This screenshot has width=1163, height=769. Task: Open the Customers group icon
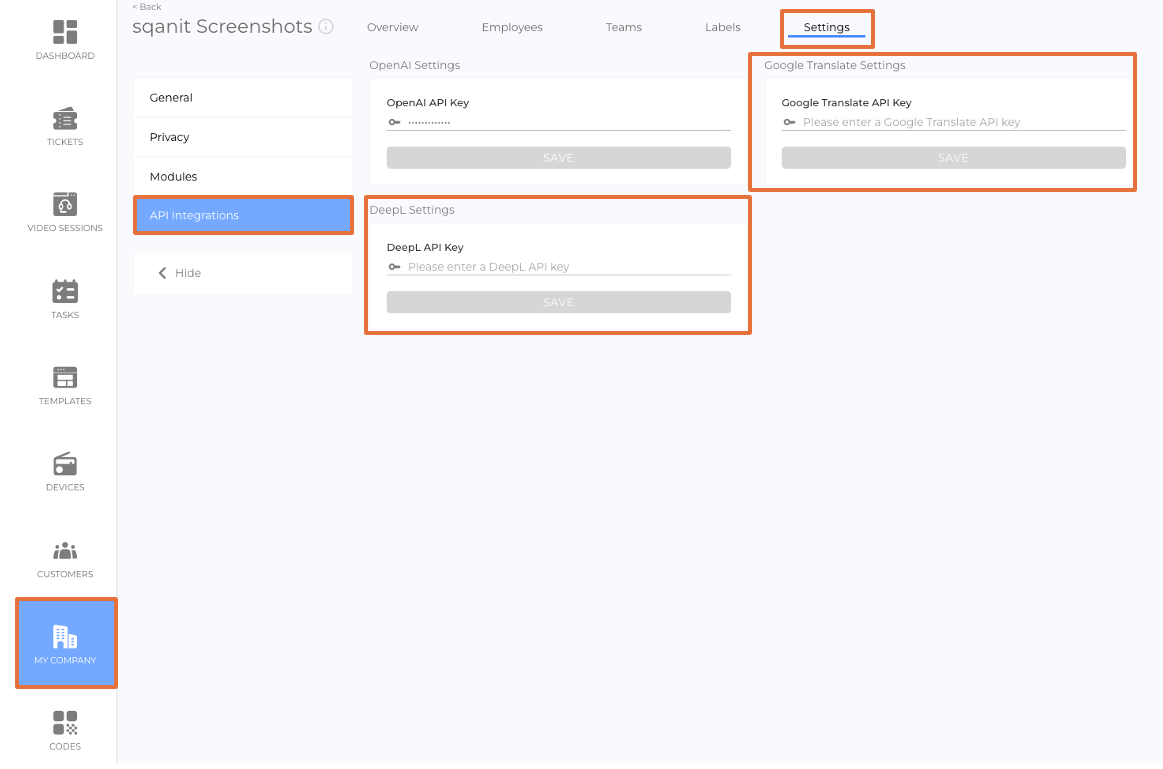(65, 551)
